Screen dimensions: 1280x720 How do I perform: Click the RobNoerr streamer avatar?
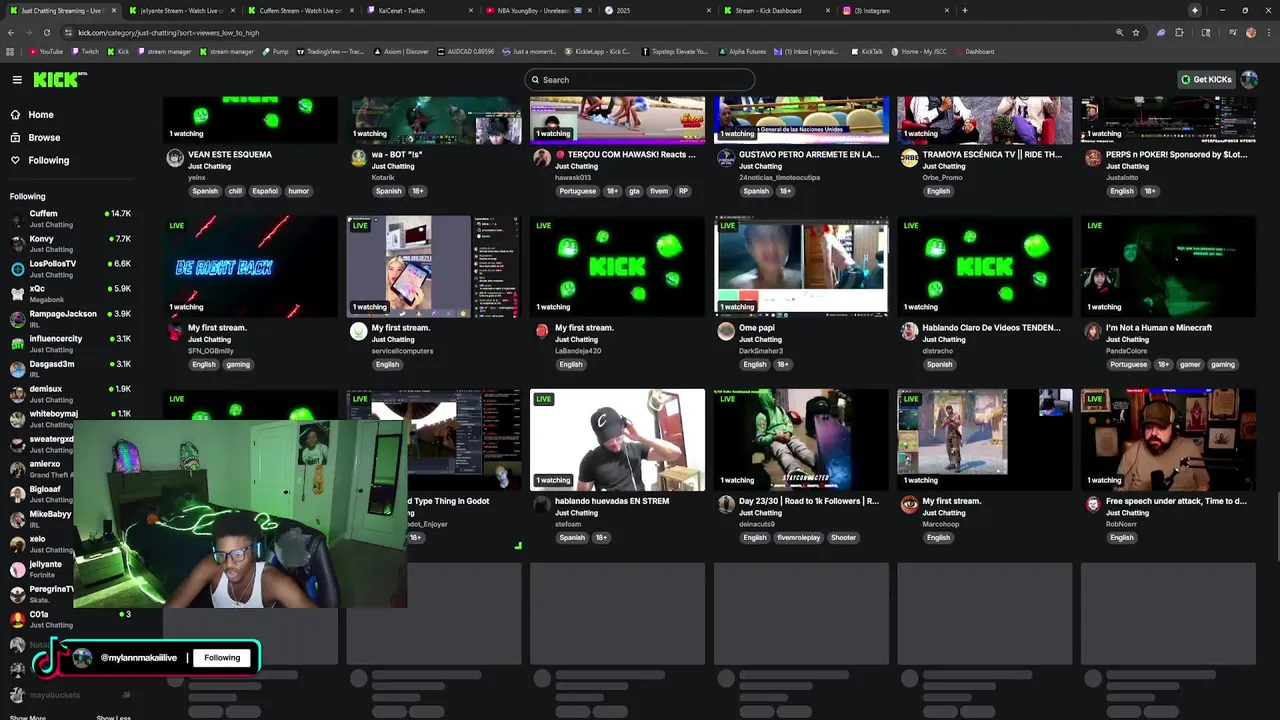[x=1093, y=504]
